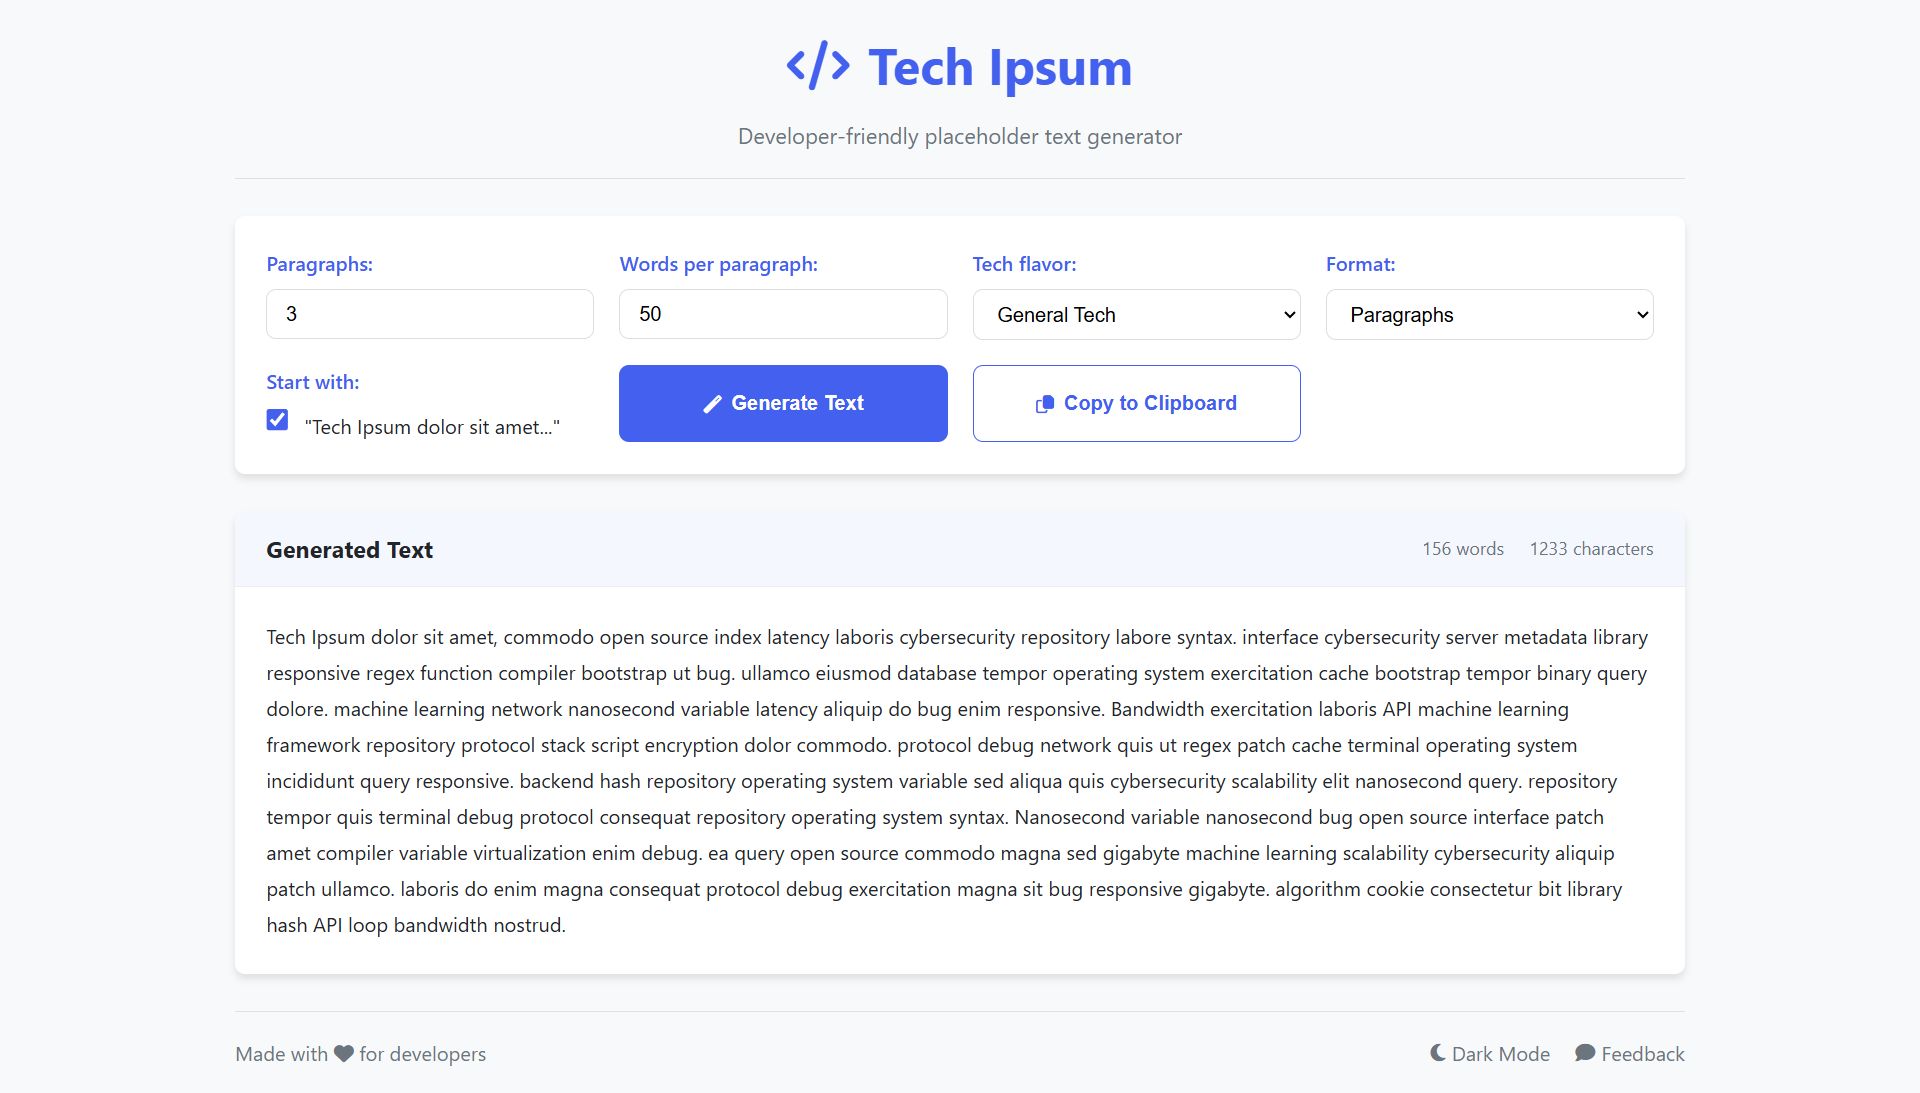This screenshot has width=1920, height=1093.
Task: Open the Tech flavor dropdown
Action: click(x=1136, y=315)
